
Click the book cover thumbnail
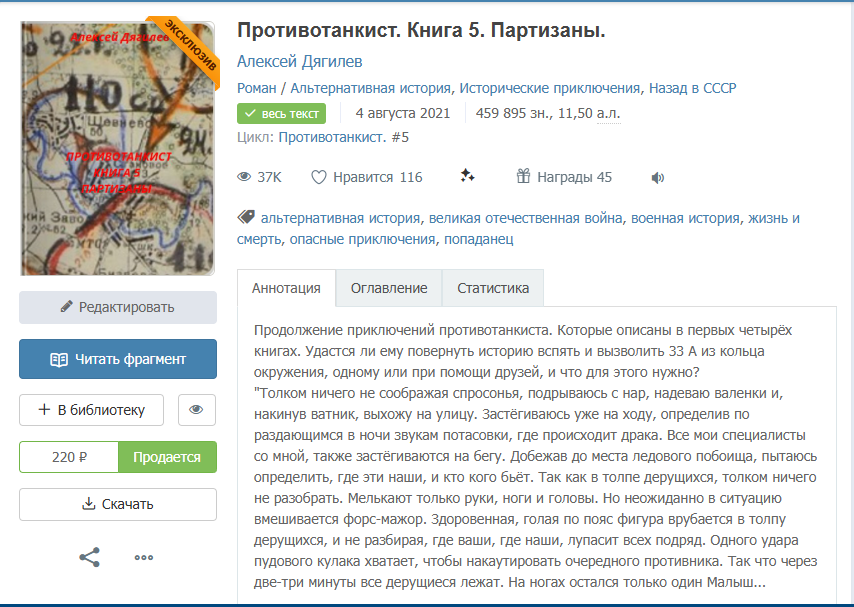[x=117, y=148]
